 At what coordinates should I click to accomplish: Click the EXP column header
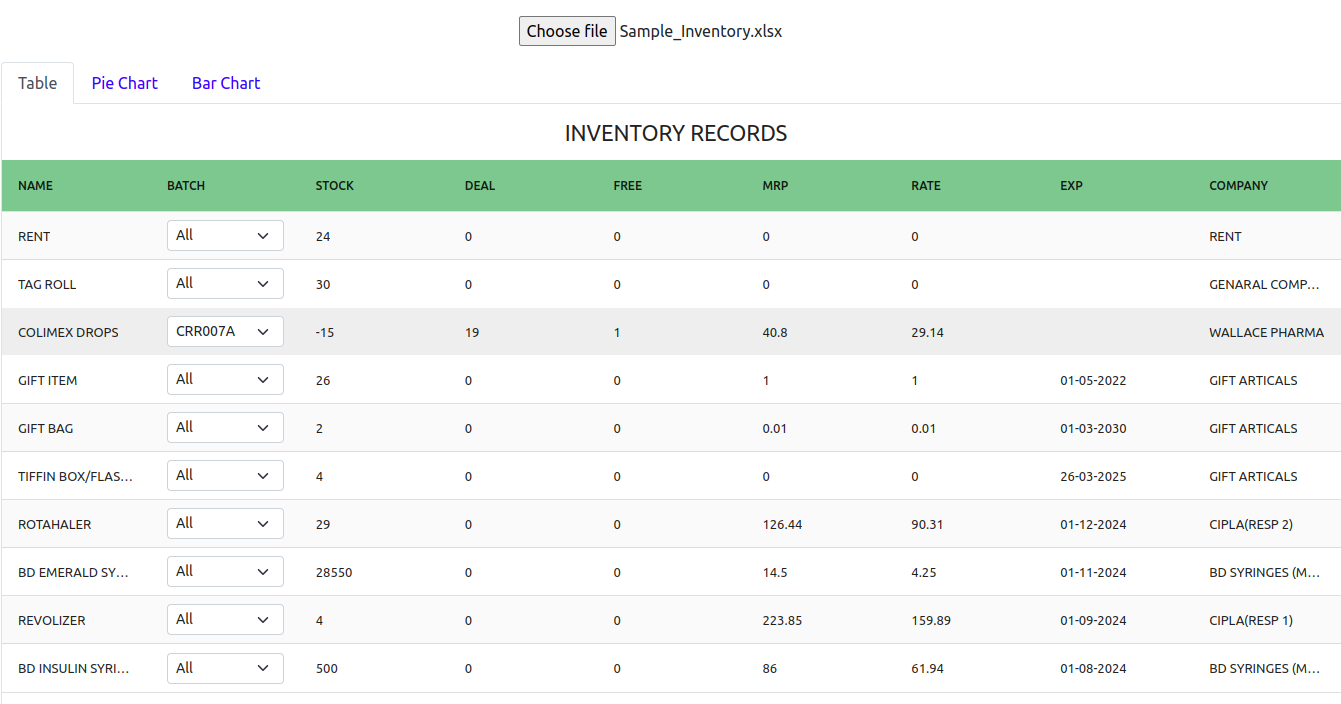(x=1071, y=185)
